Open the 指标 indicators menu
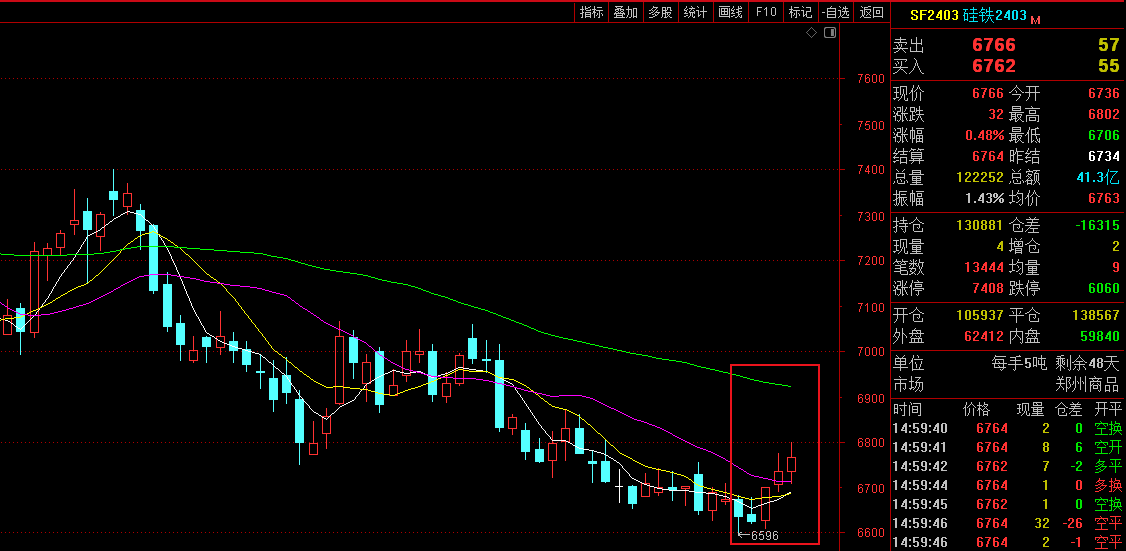The width and height of the screenshot is (1126, 551). point(591,12)
